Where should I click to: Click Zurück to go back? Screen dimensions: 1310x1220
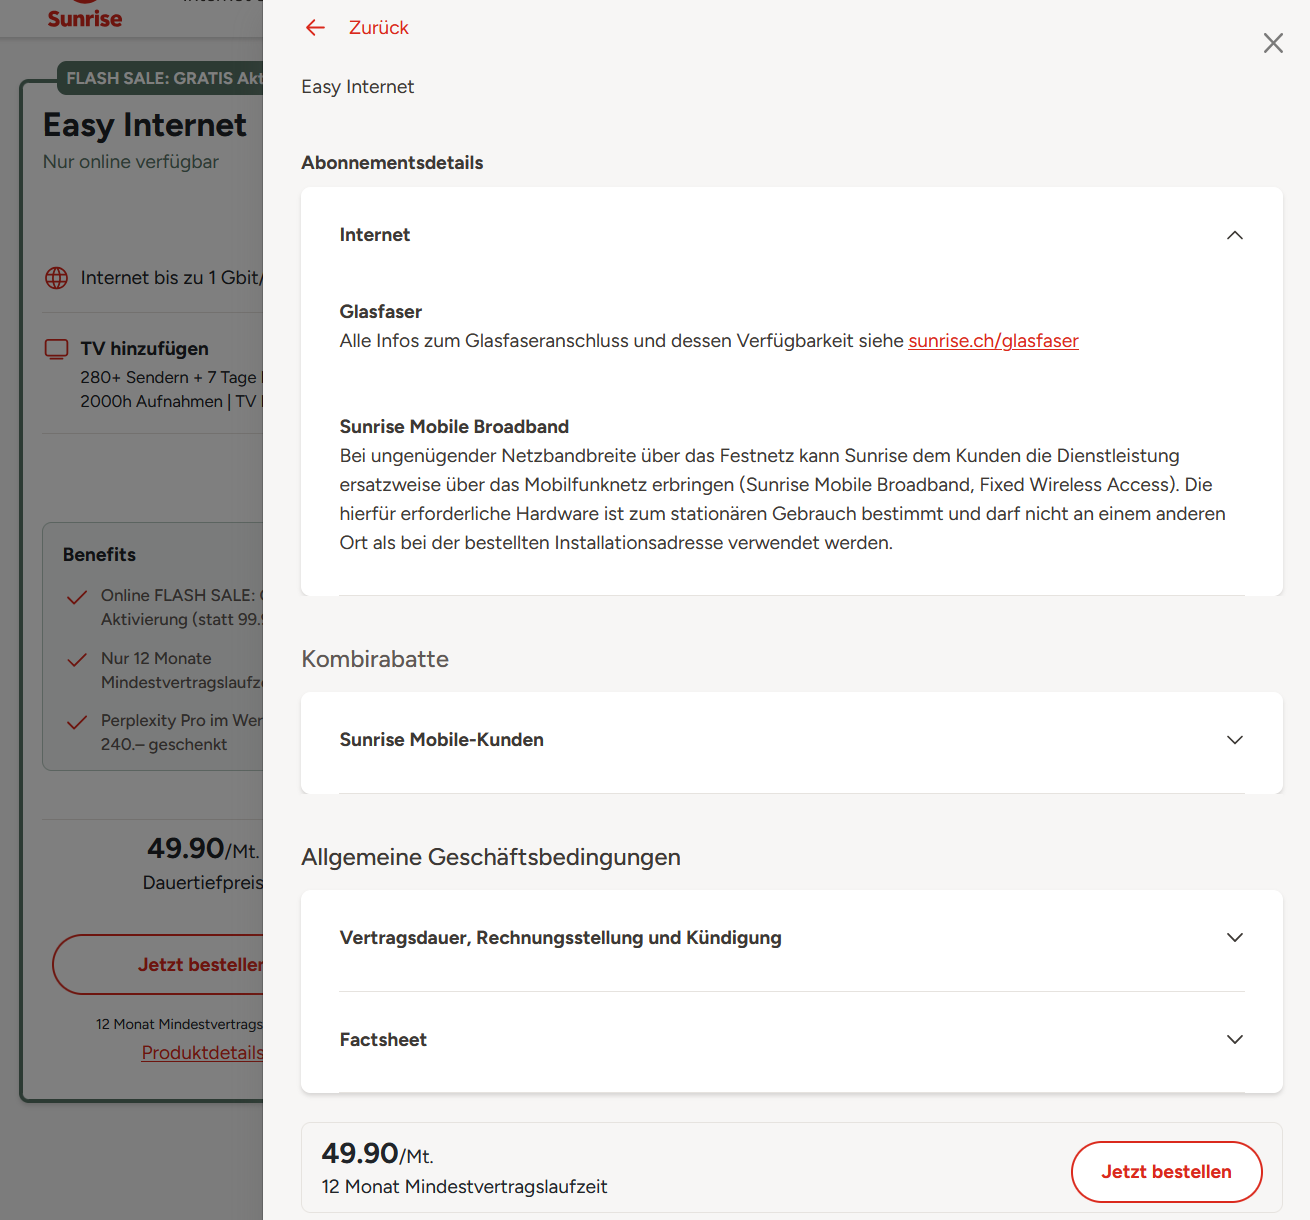click(378, 28)
